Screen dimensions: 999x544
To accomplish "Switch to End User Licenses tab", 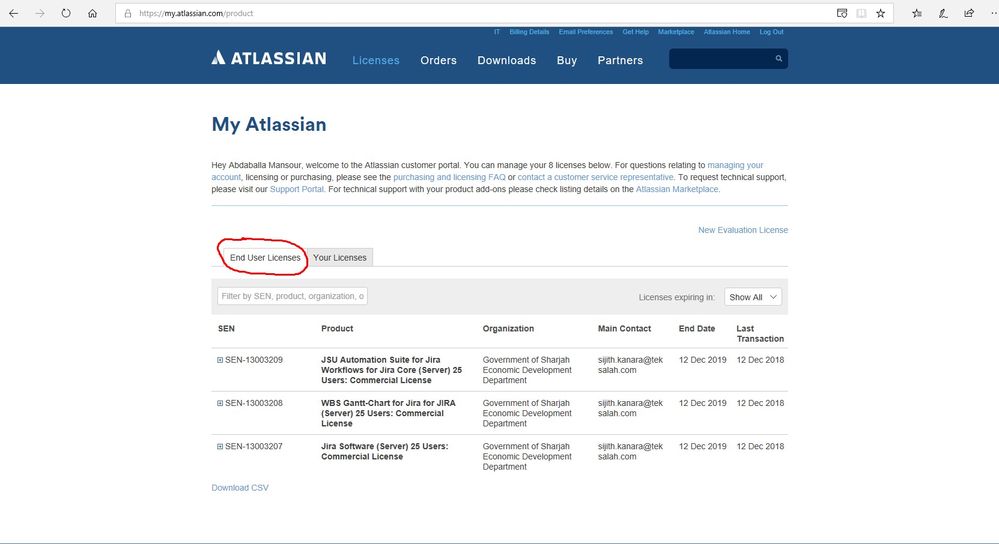I will (x=265, y=257).
